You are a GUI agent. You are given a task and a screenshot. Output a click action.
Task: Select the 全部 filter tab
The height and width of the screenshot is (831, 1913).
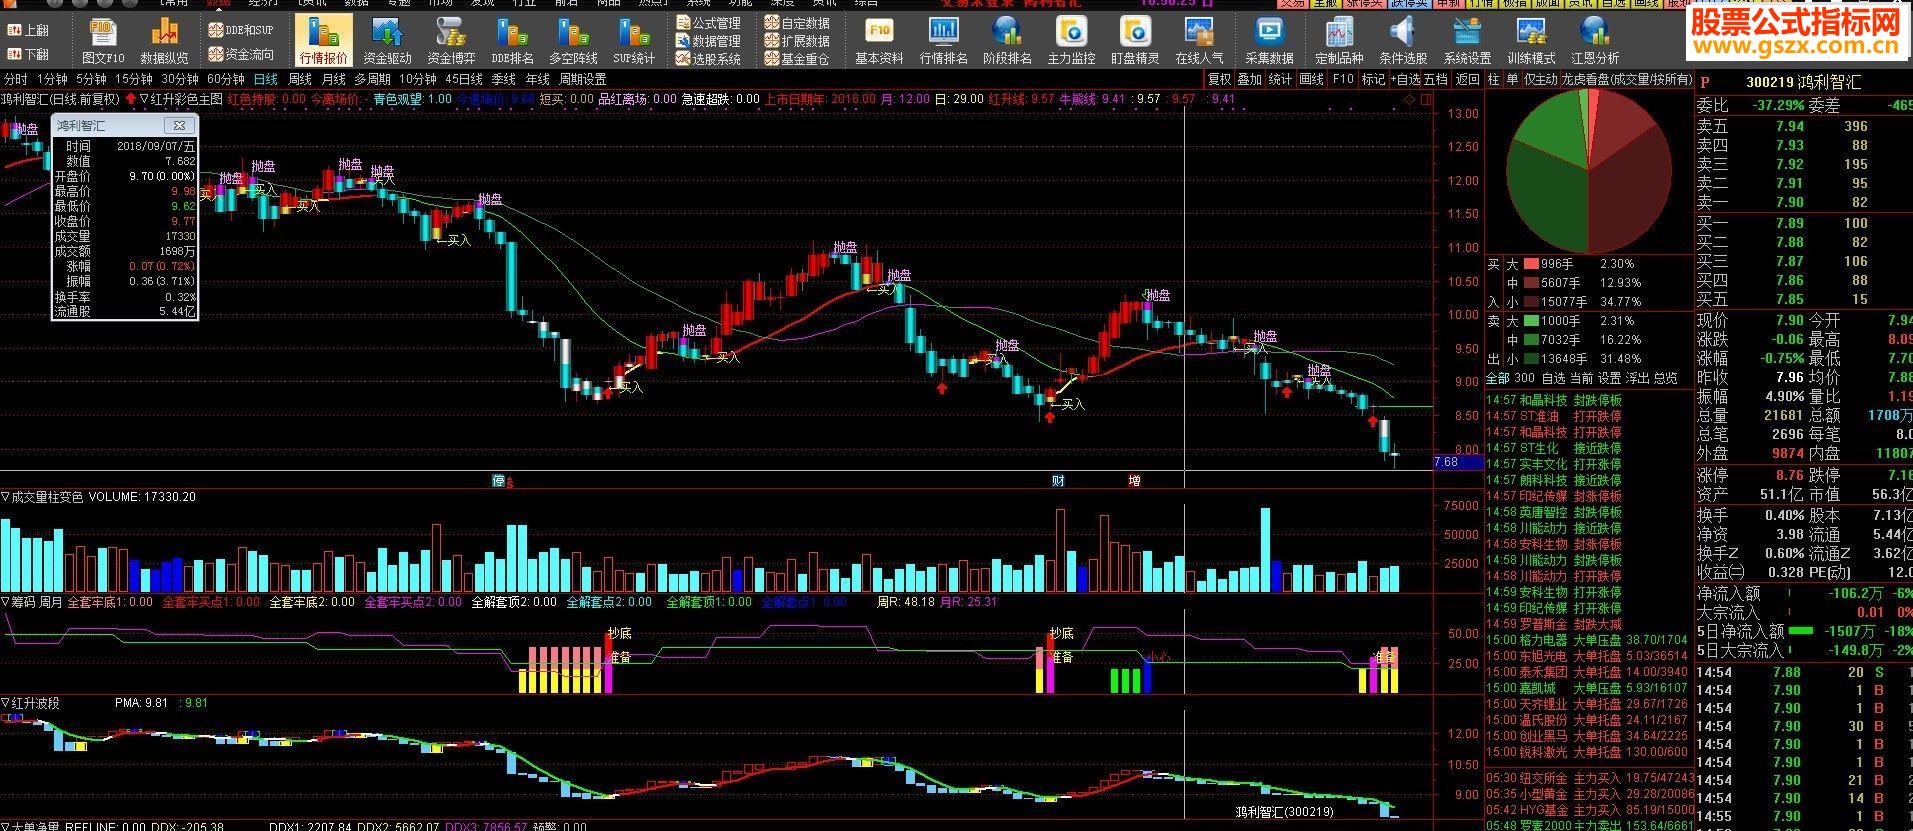tap(1498, 378)
